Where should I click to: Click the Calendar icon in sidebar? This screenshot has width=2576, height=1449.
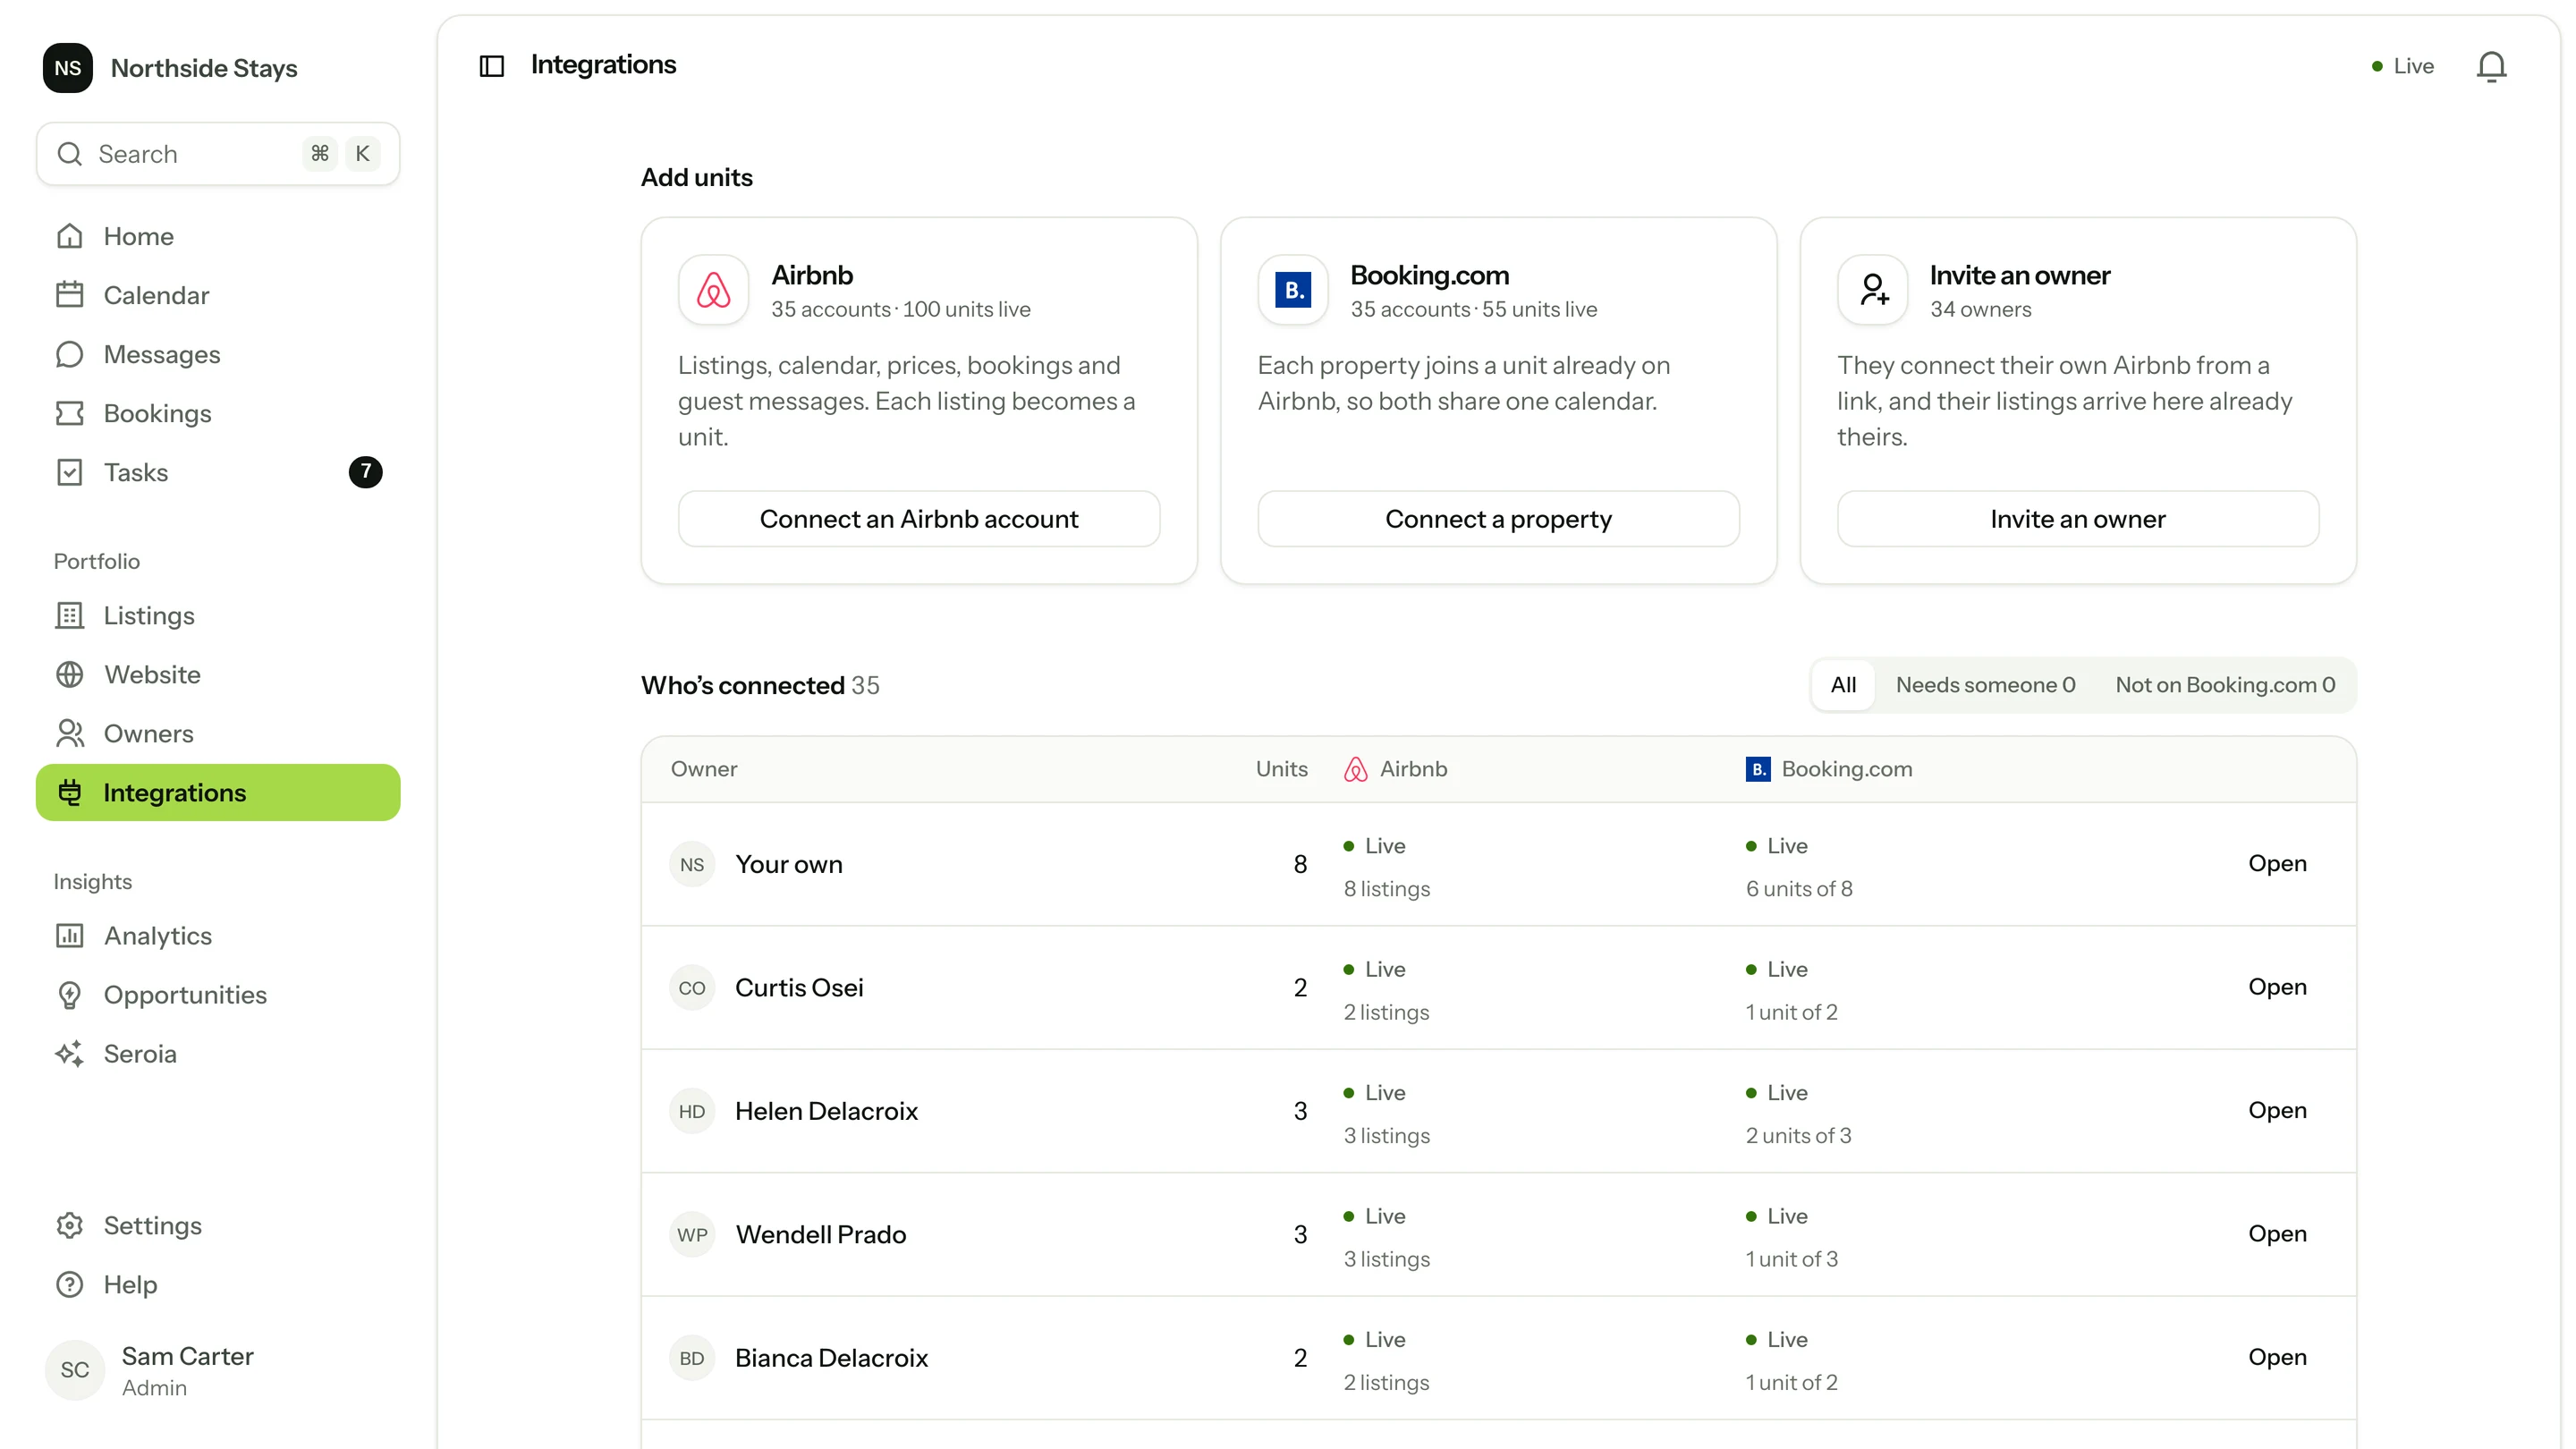point(69,295)
